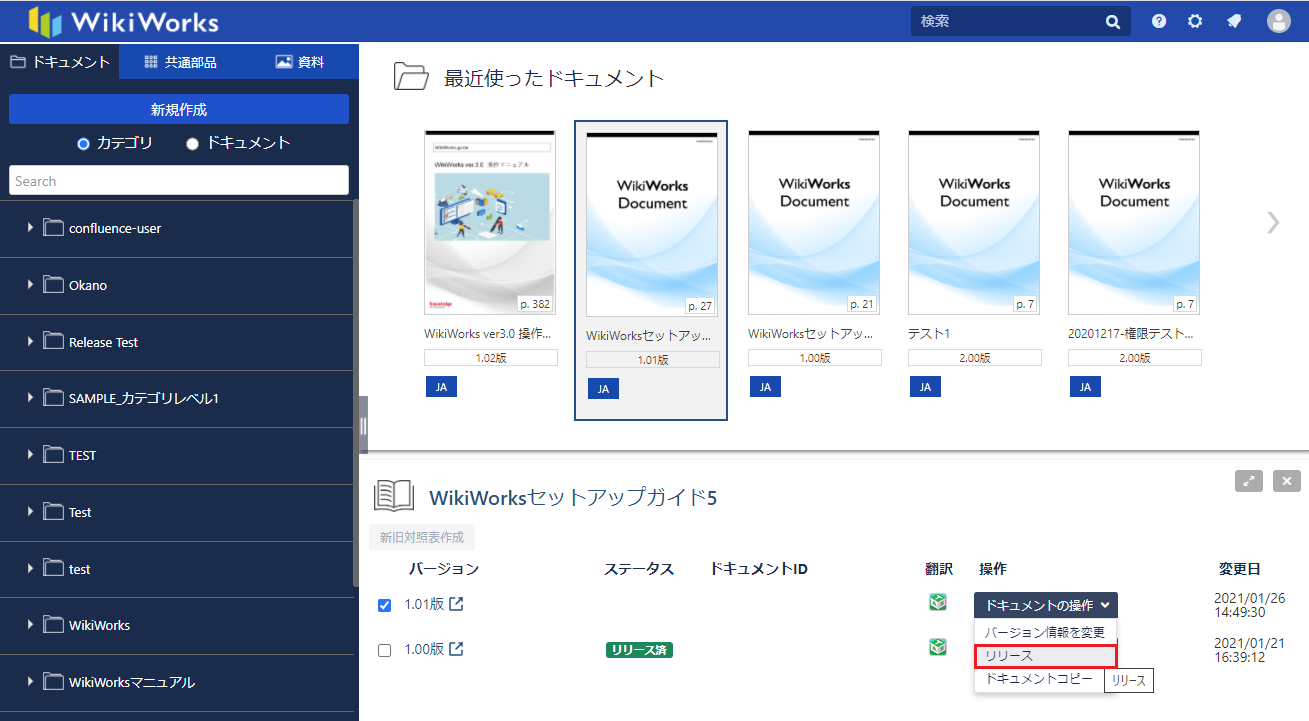
Task: Click translation icon for version 1.00
Action: click(937, 647)
